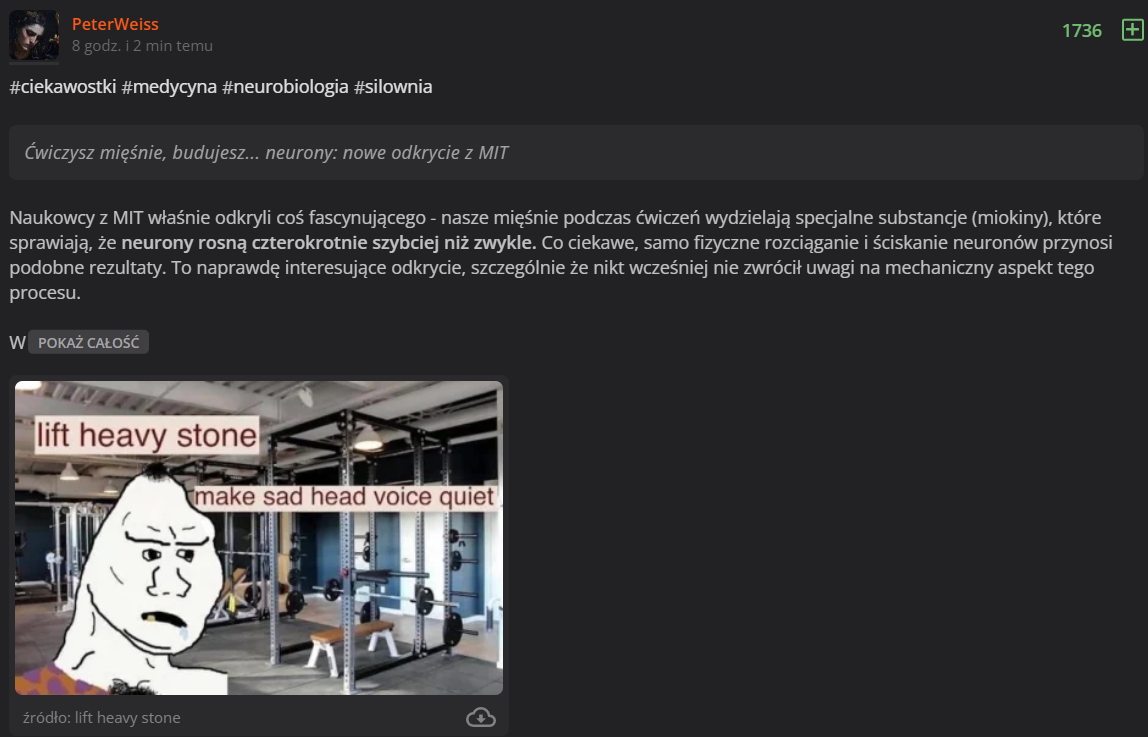The height and width of the screenshot is (737, 1148).
Task: Open PeterWeiss's avatar picture
Action: [x=34, y=35]
